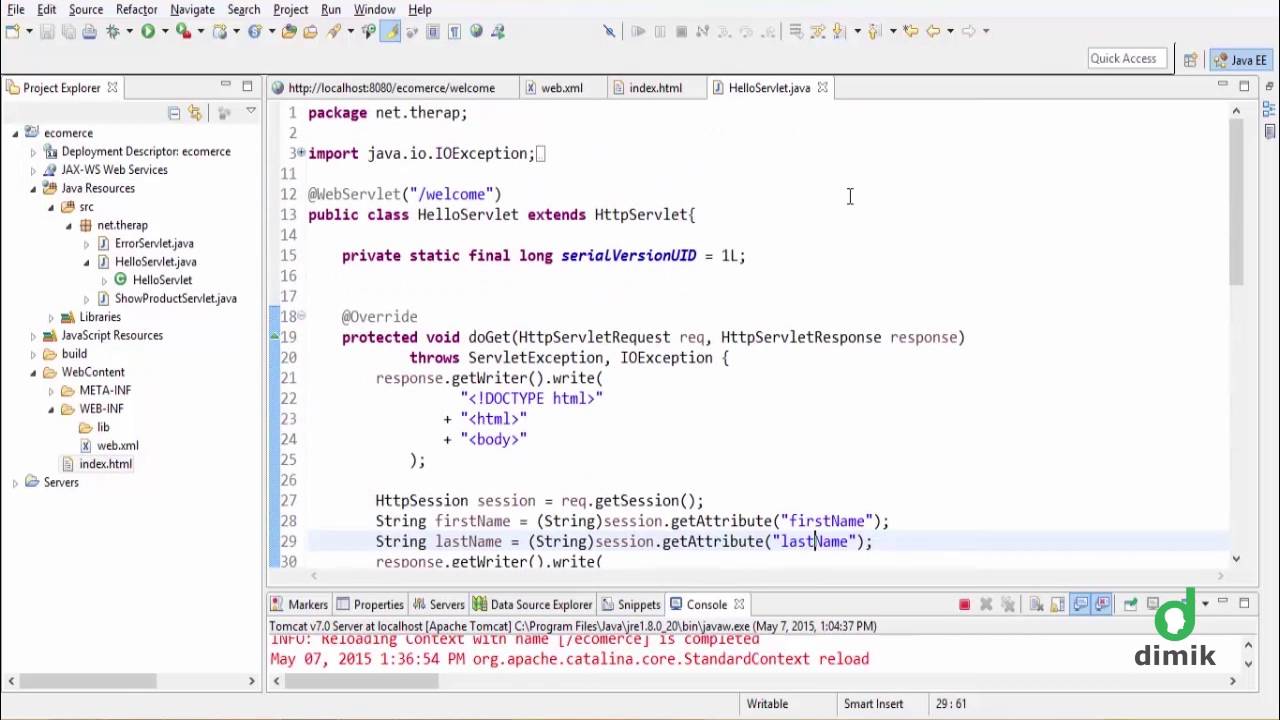Click the Project Explorer horizontal scrollbar
The image size is (1280, 720).
(88, 681)
